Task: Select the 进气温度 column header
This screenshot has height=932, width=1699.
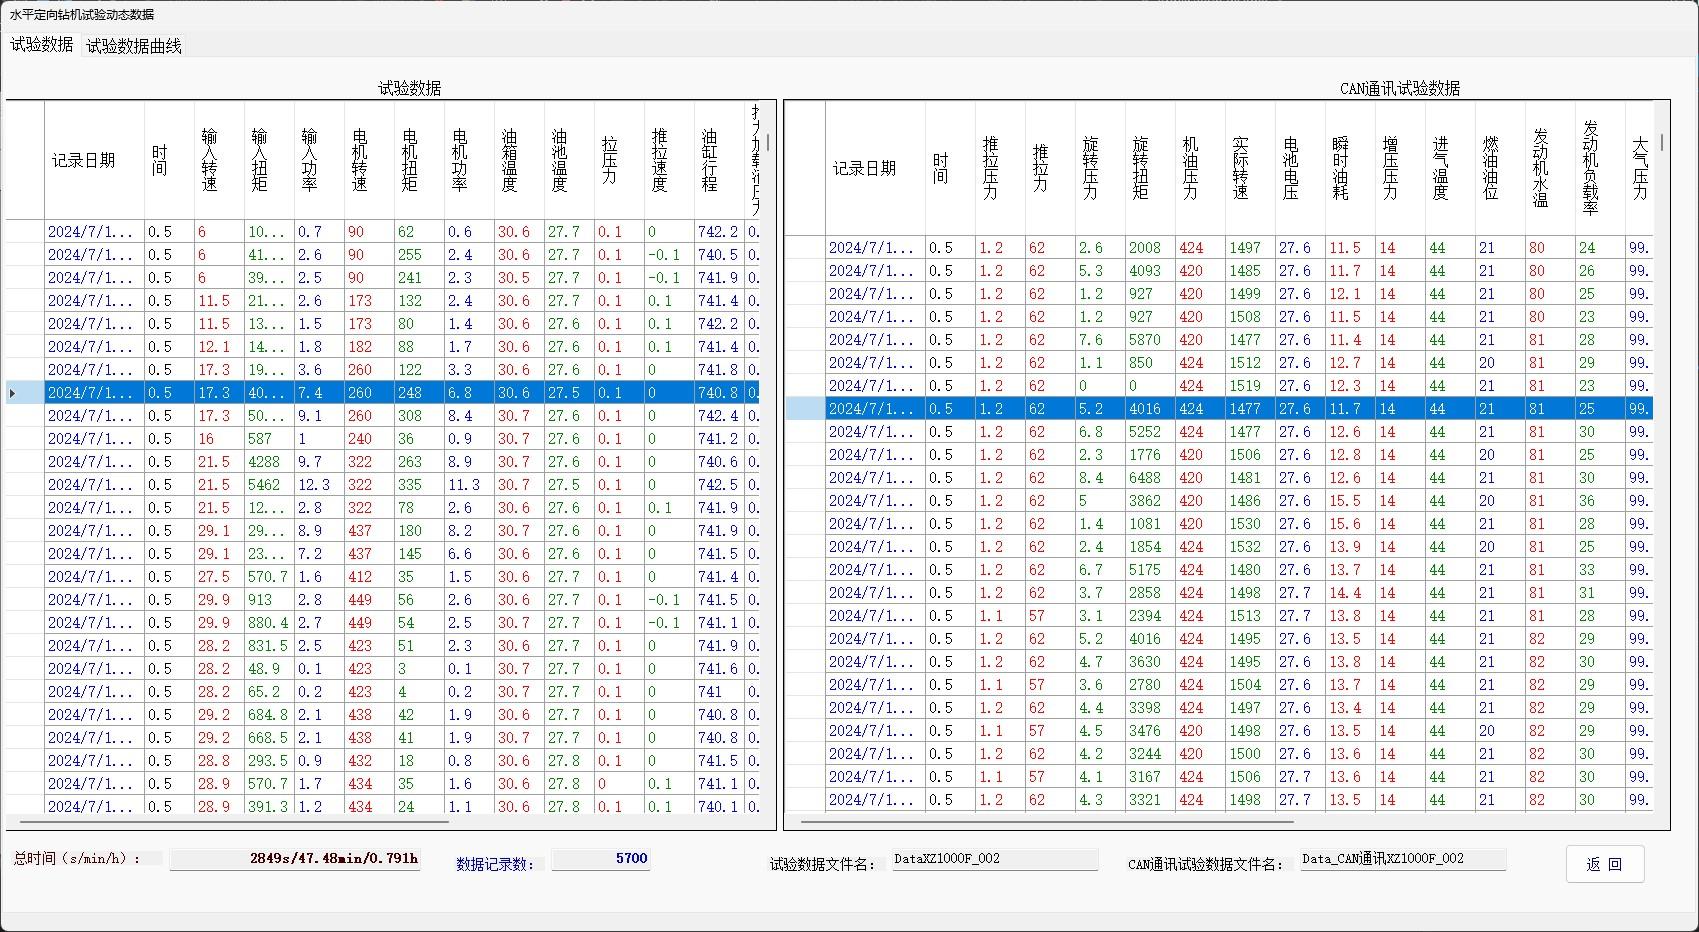Action: click(1450, 168)
